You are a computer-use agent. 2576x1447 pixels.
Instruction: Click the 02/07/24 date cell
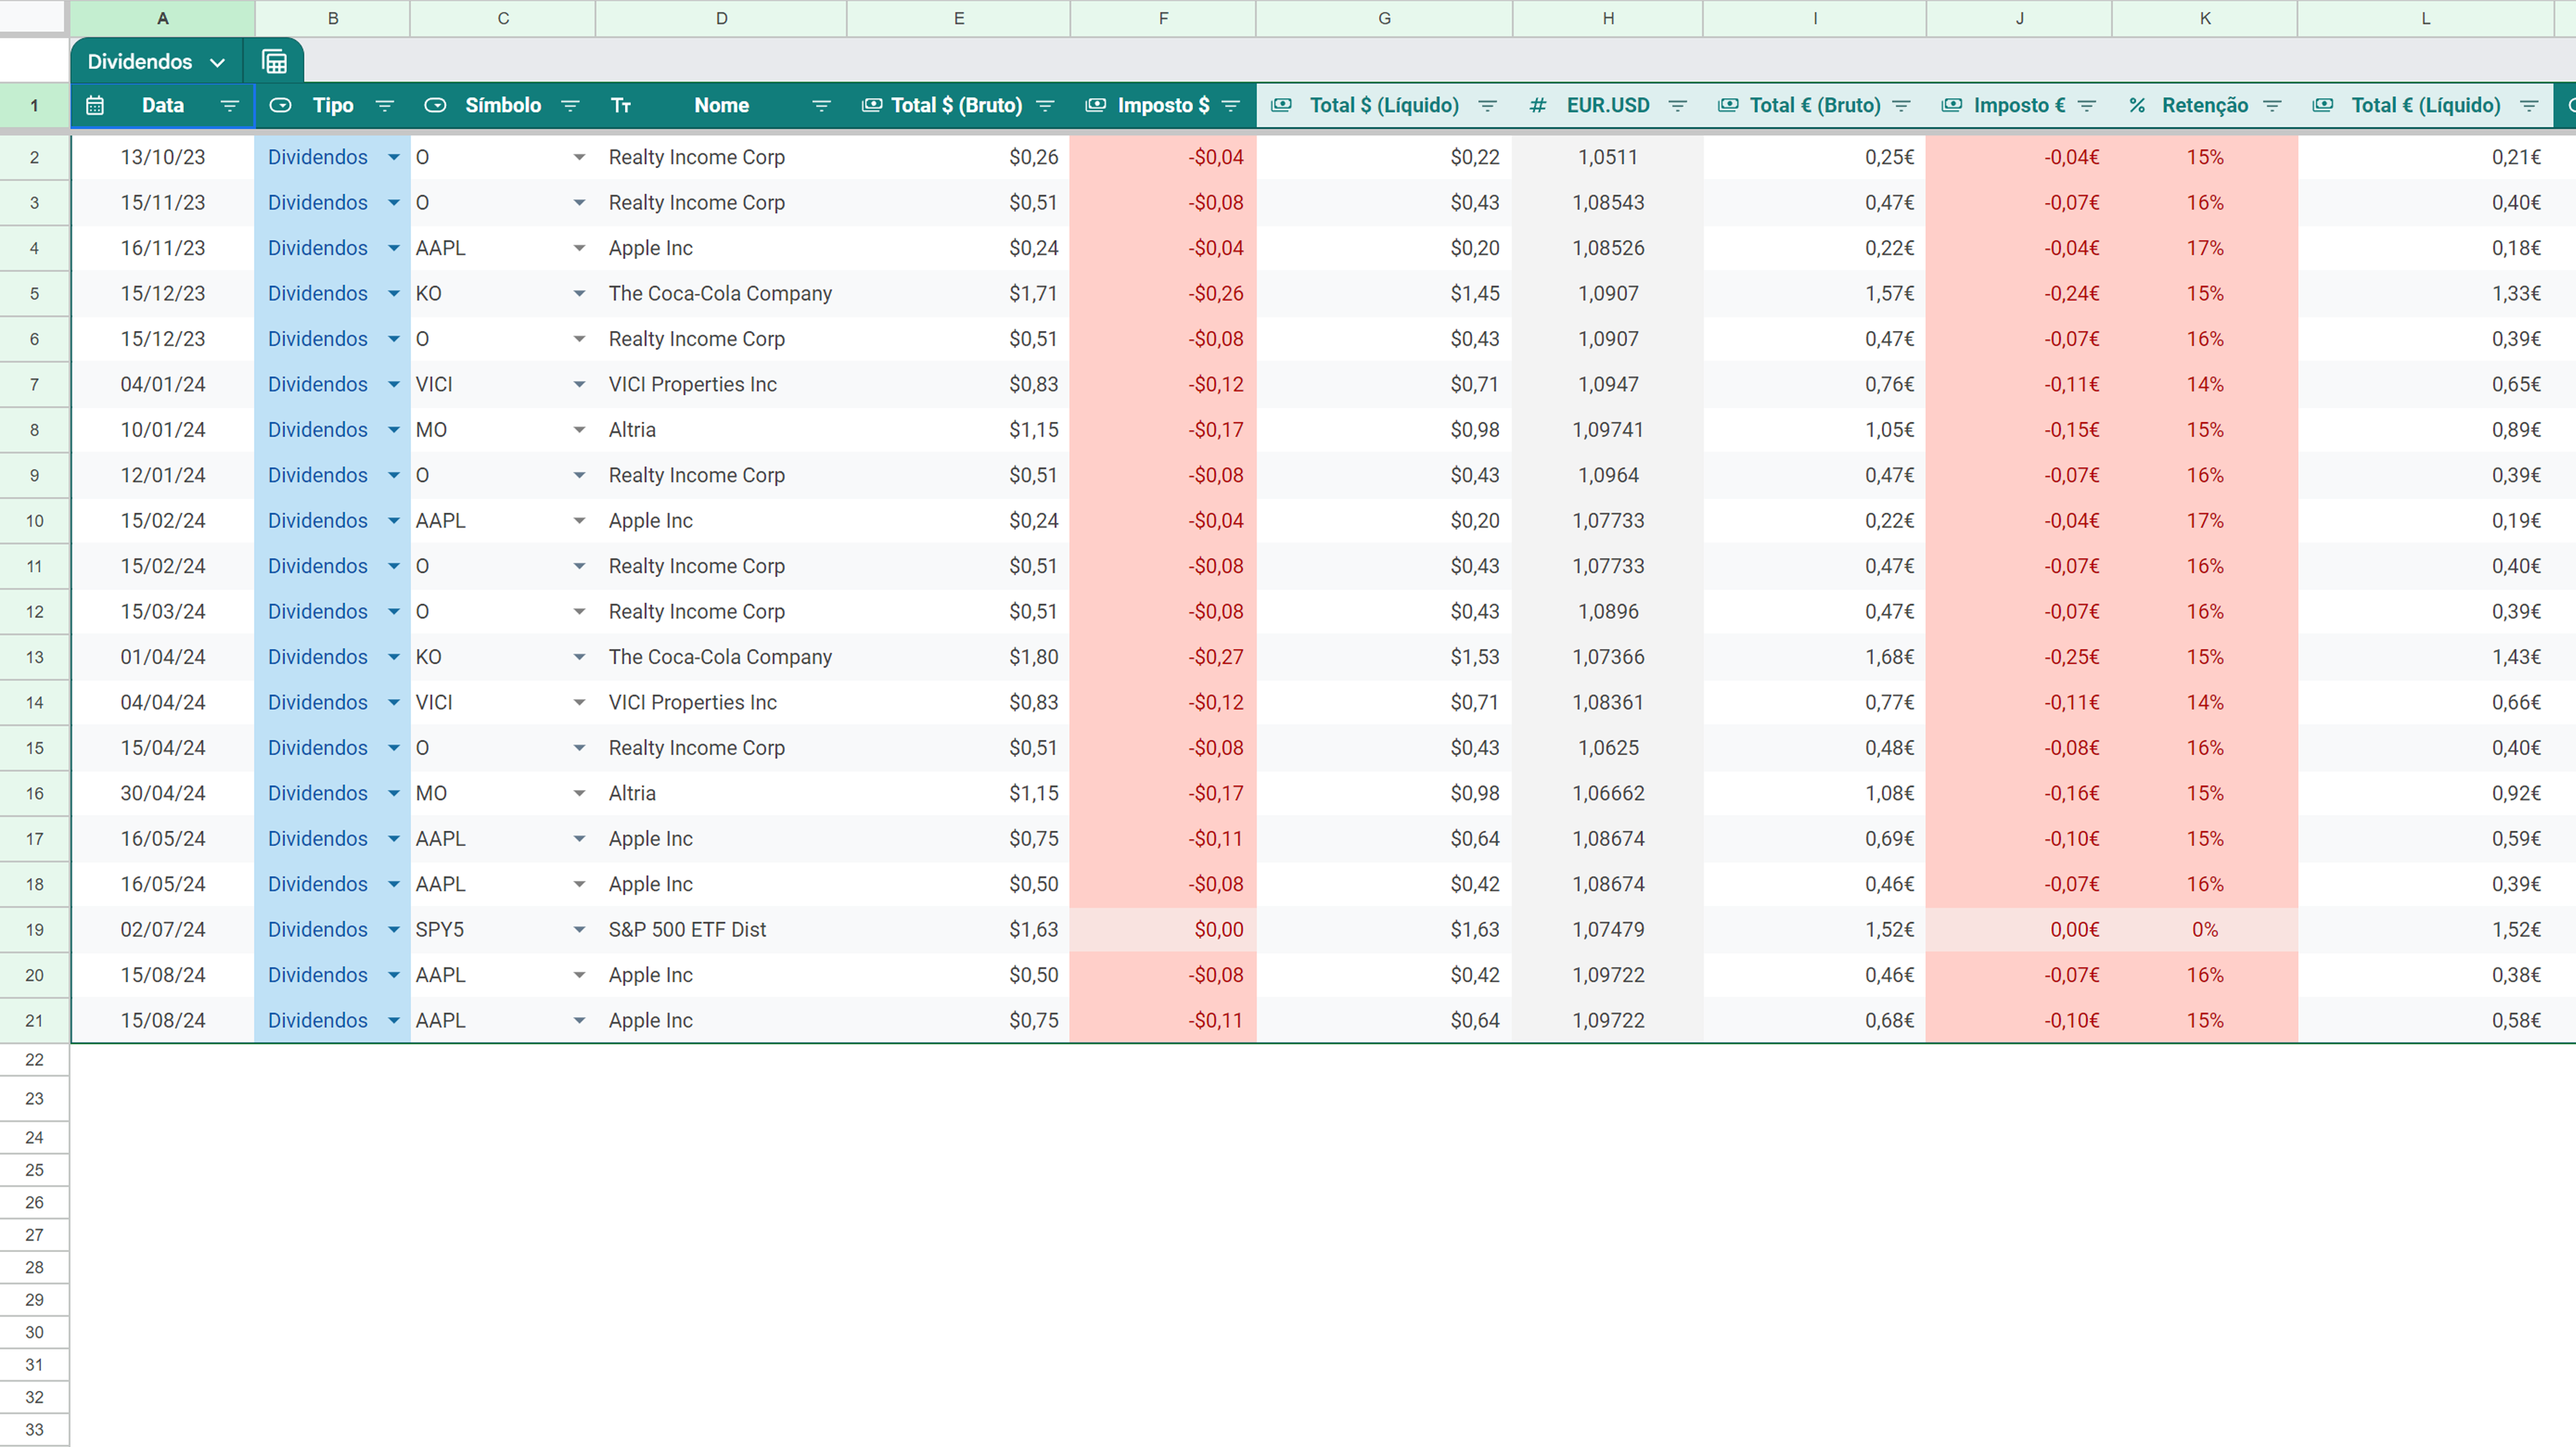(163, 930)
